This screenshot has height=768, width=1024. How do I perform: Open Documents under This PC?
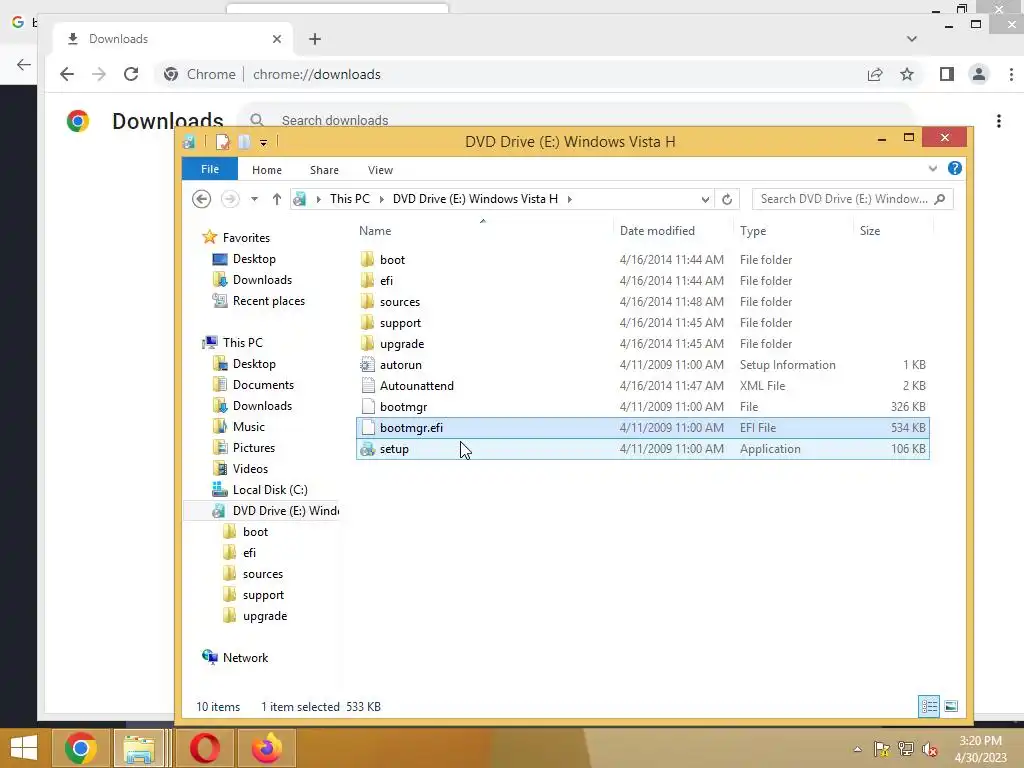click(263, 385)
